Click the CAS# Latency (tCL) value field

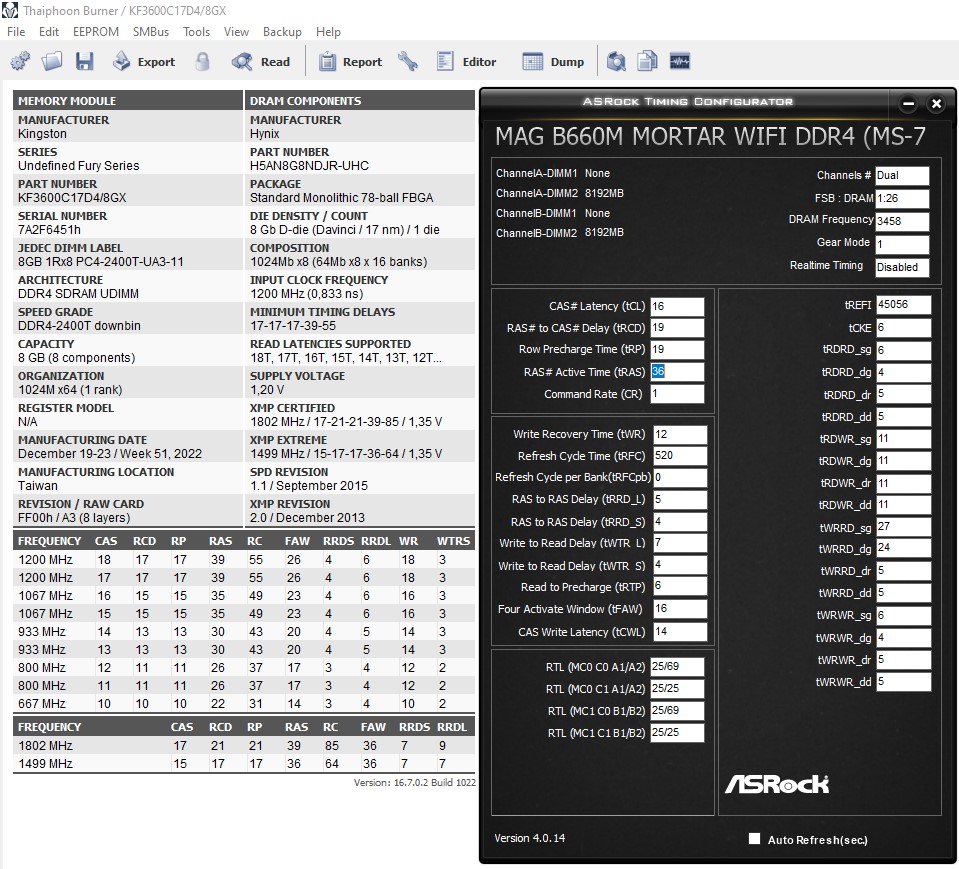(677, 306)
